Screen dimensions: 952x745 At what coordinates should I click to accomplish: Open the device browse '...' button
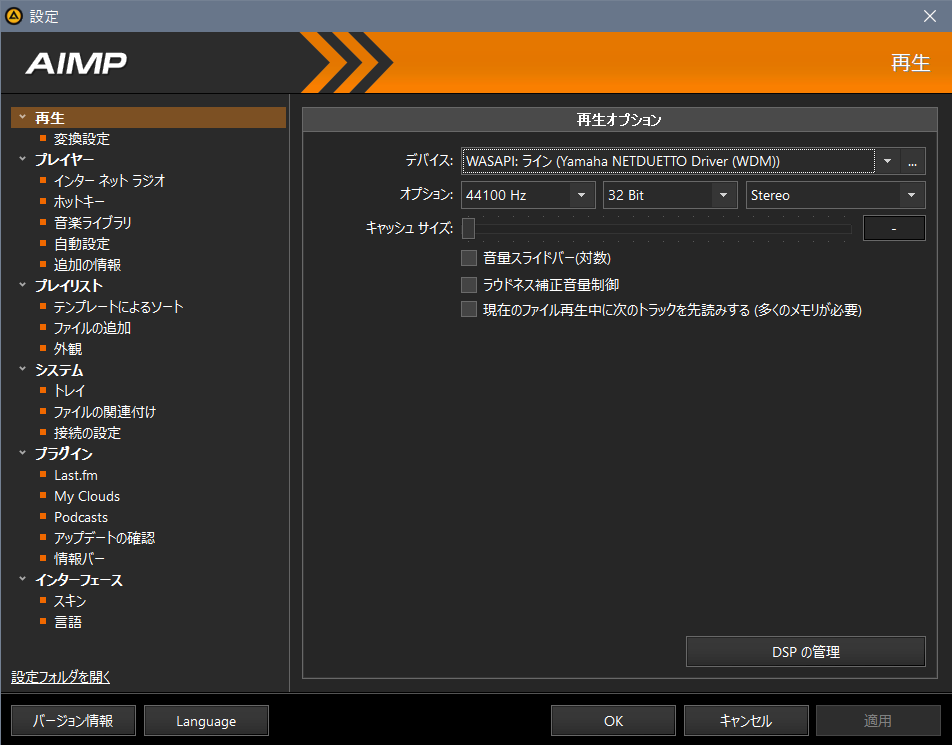[913, 161]
